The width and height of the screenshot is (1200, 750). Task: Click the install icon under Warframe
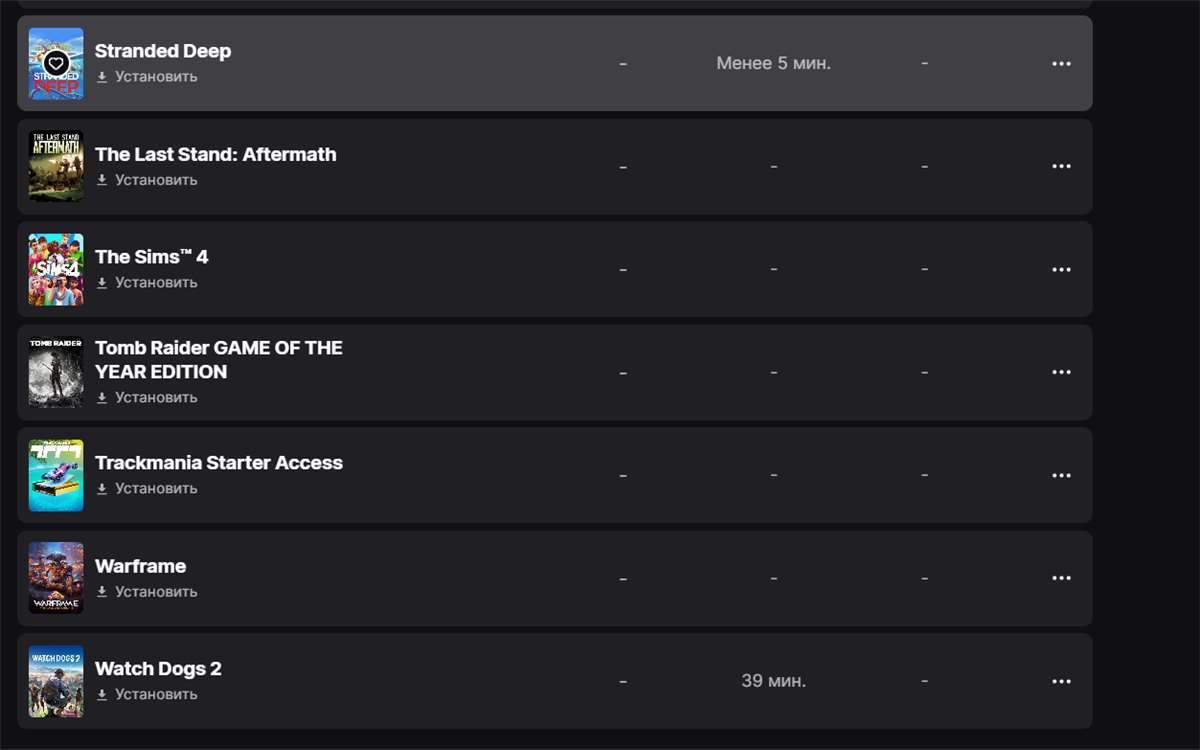pos(102,592)
